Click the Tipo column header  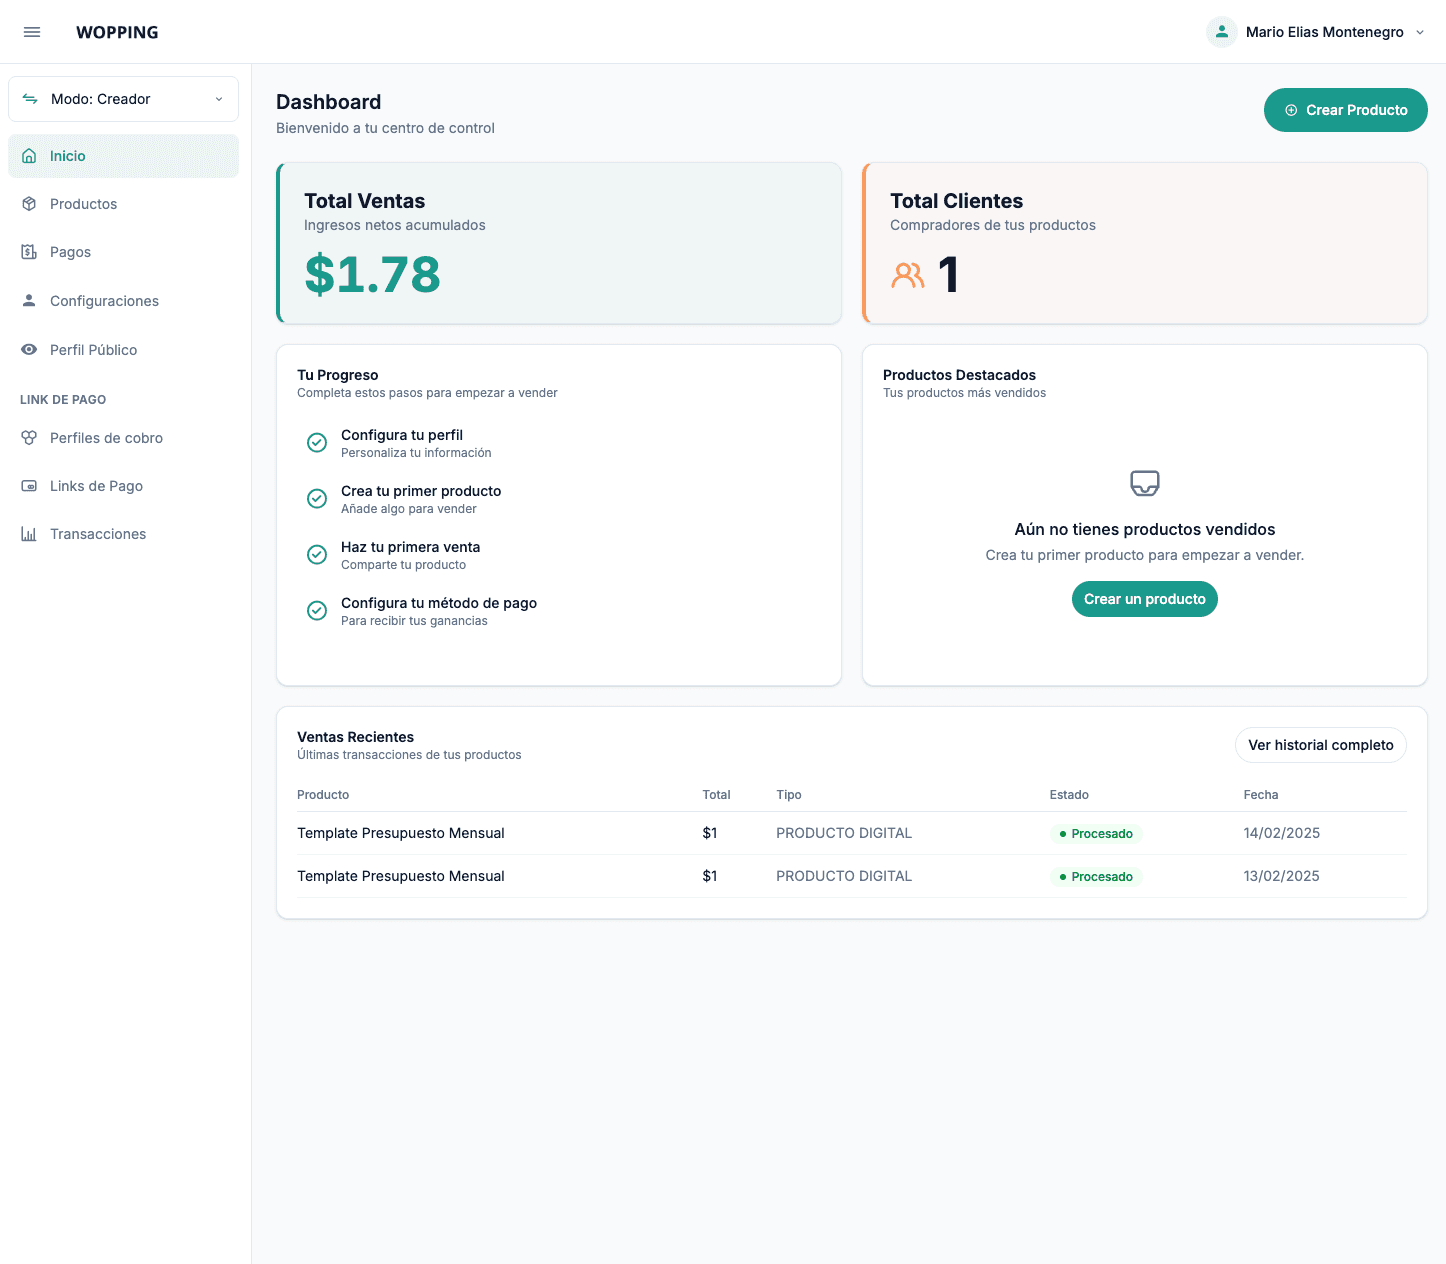click(789, 795)
